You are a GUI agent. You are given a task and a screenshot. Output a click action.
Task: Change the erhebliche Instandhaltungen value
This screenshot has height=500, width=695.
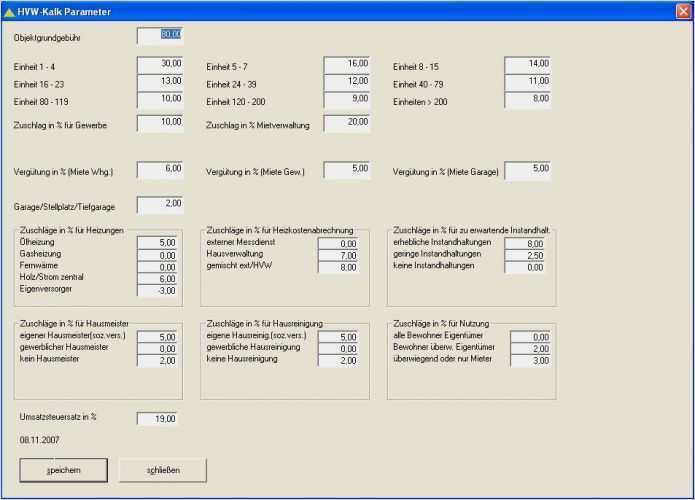(x=525, y=243)
